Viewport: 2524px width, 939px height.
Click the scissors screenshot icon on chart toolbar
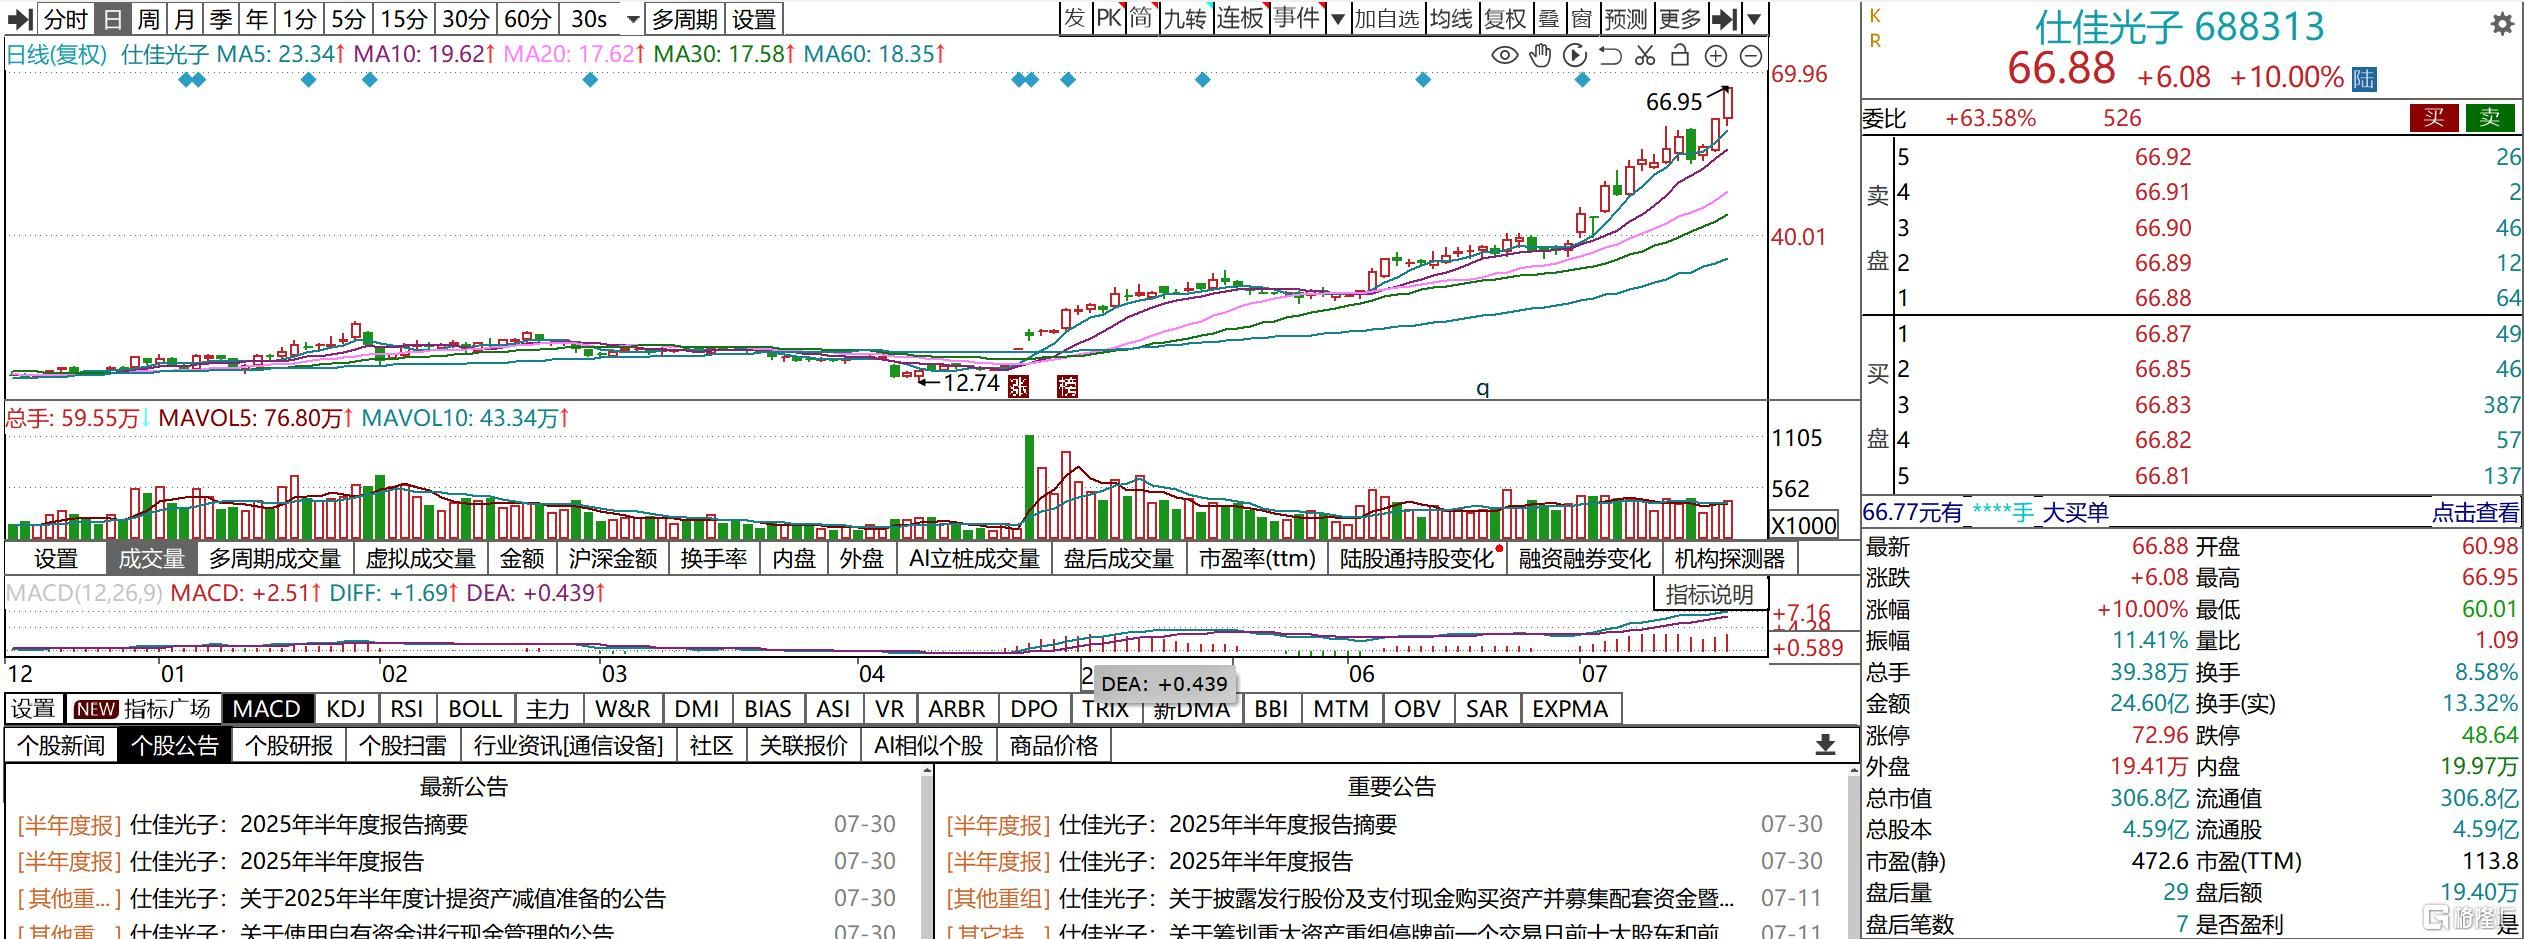tap(1645, 57)
